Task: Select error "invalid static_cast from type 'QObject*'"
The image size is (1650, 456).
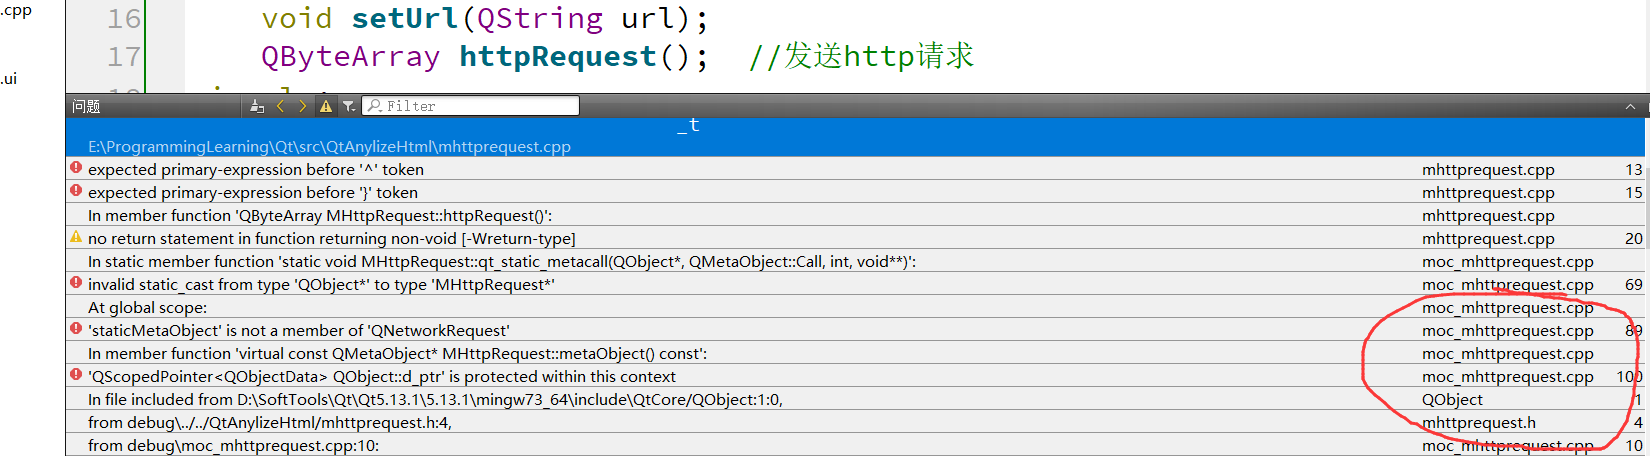Action: (855, 284)
